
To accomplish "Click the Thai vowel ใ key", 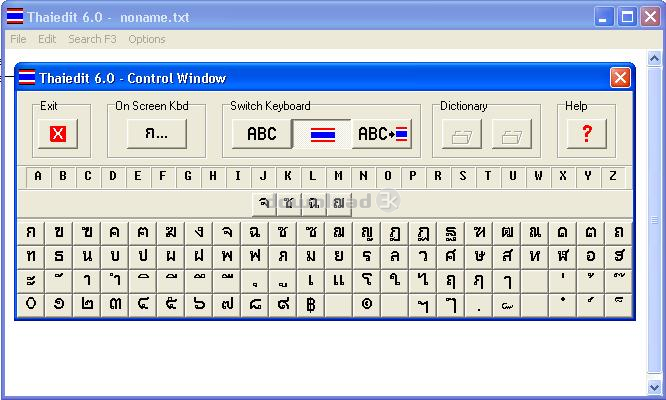I will pos(395,281).
